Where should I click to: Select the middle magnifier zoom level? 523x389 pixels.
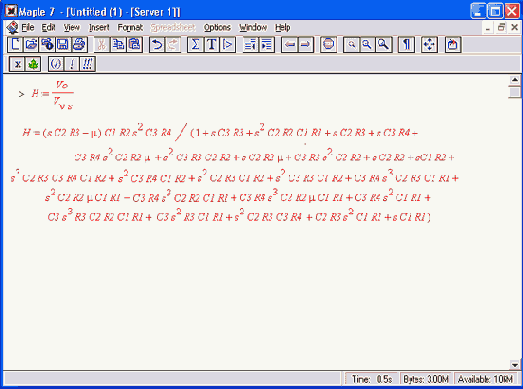tap(367, 45)
